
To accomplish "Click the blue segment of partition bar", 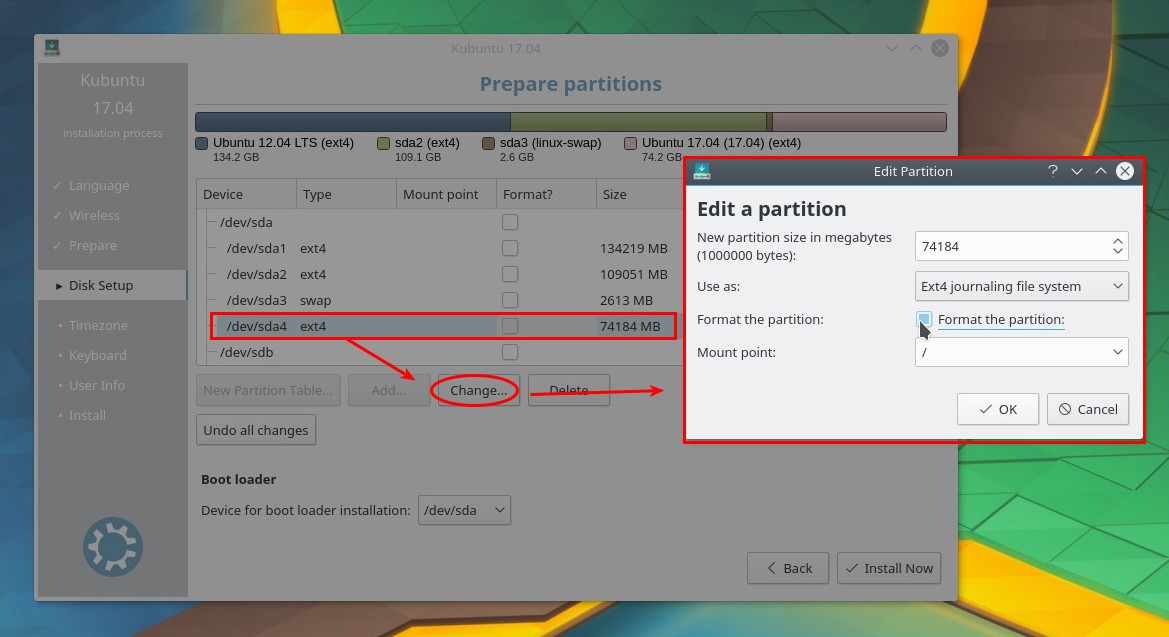I will 353,122.
